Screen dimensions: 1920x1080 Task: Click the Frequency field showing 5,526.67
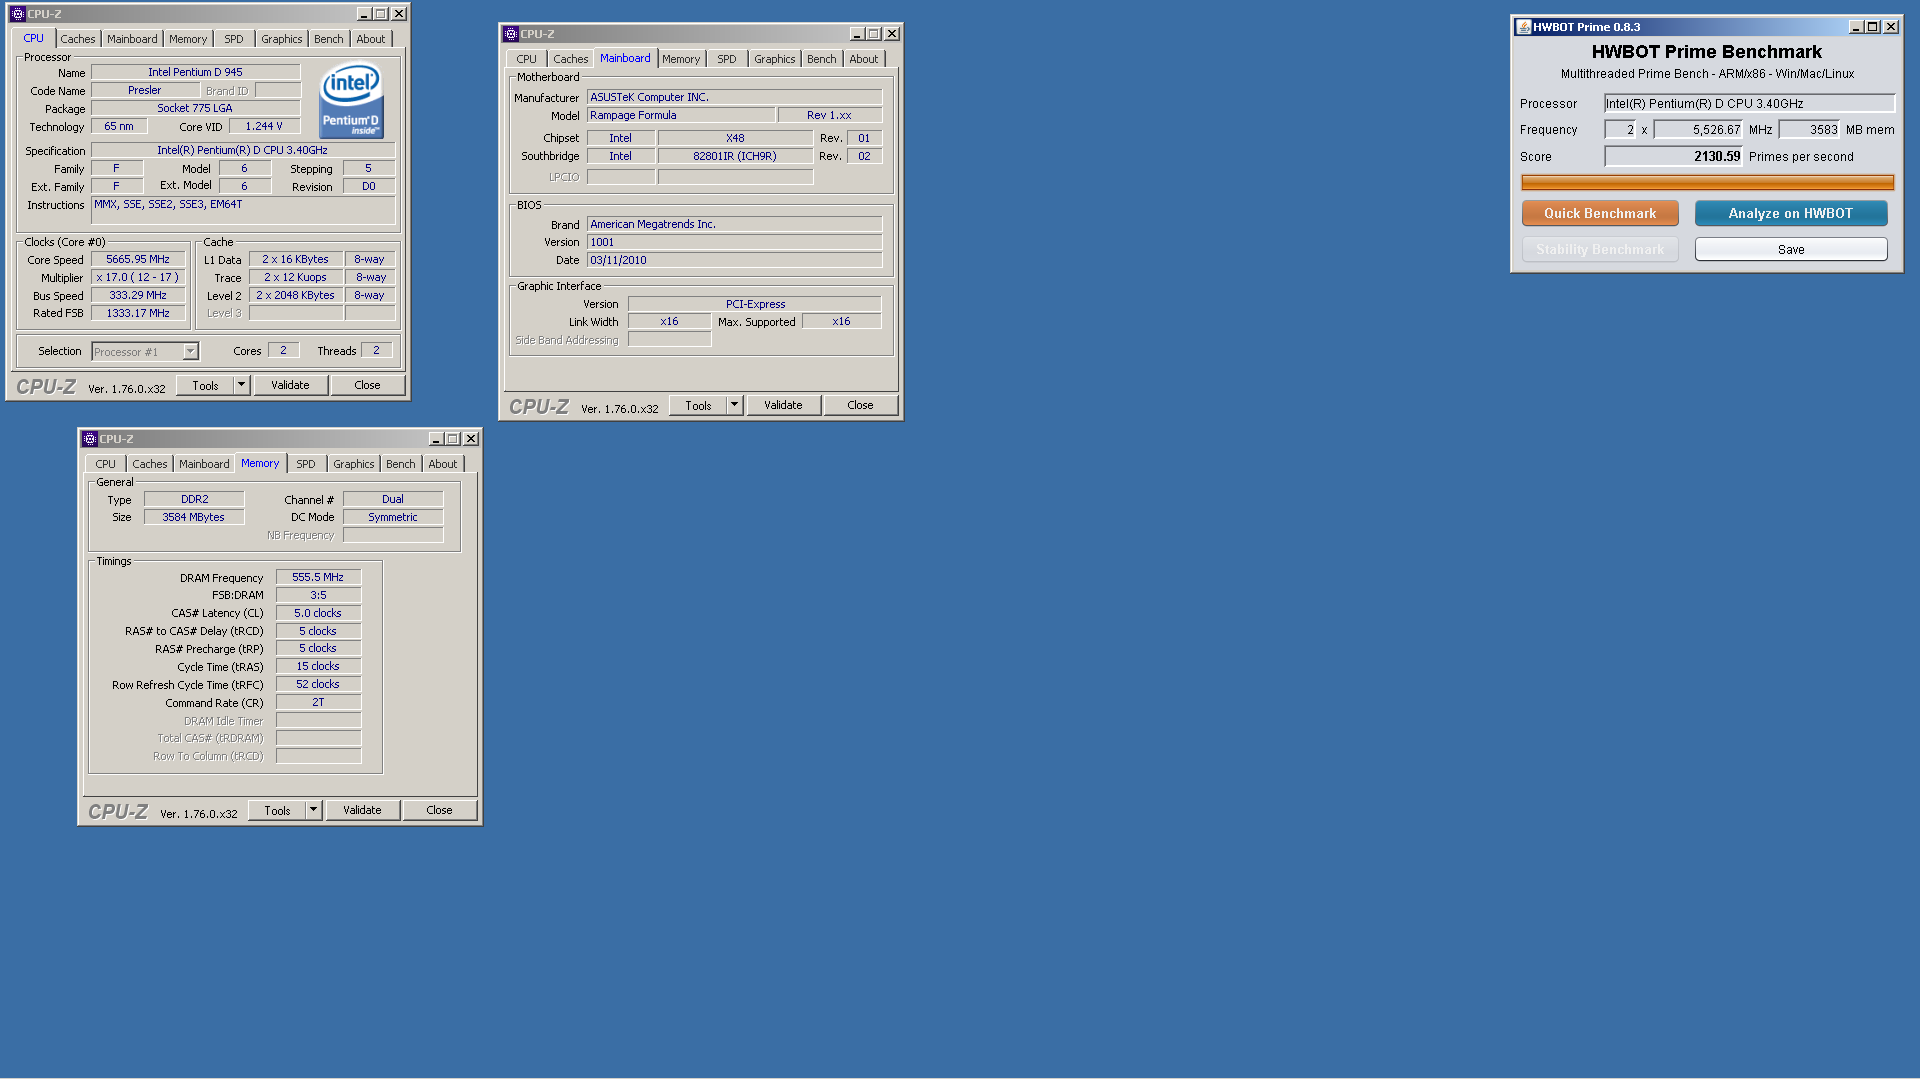pyautogui.click(x=1698, y=129)
